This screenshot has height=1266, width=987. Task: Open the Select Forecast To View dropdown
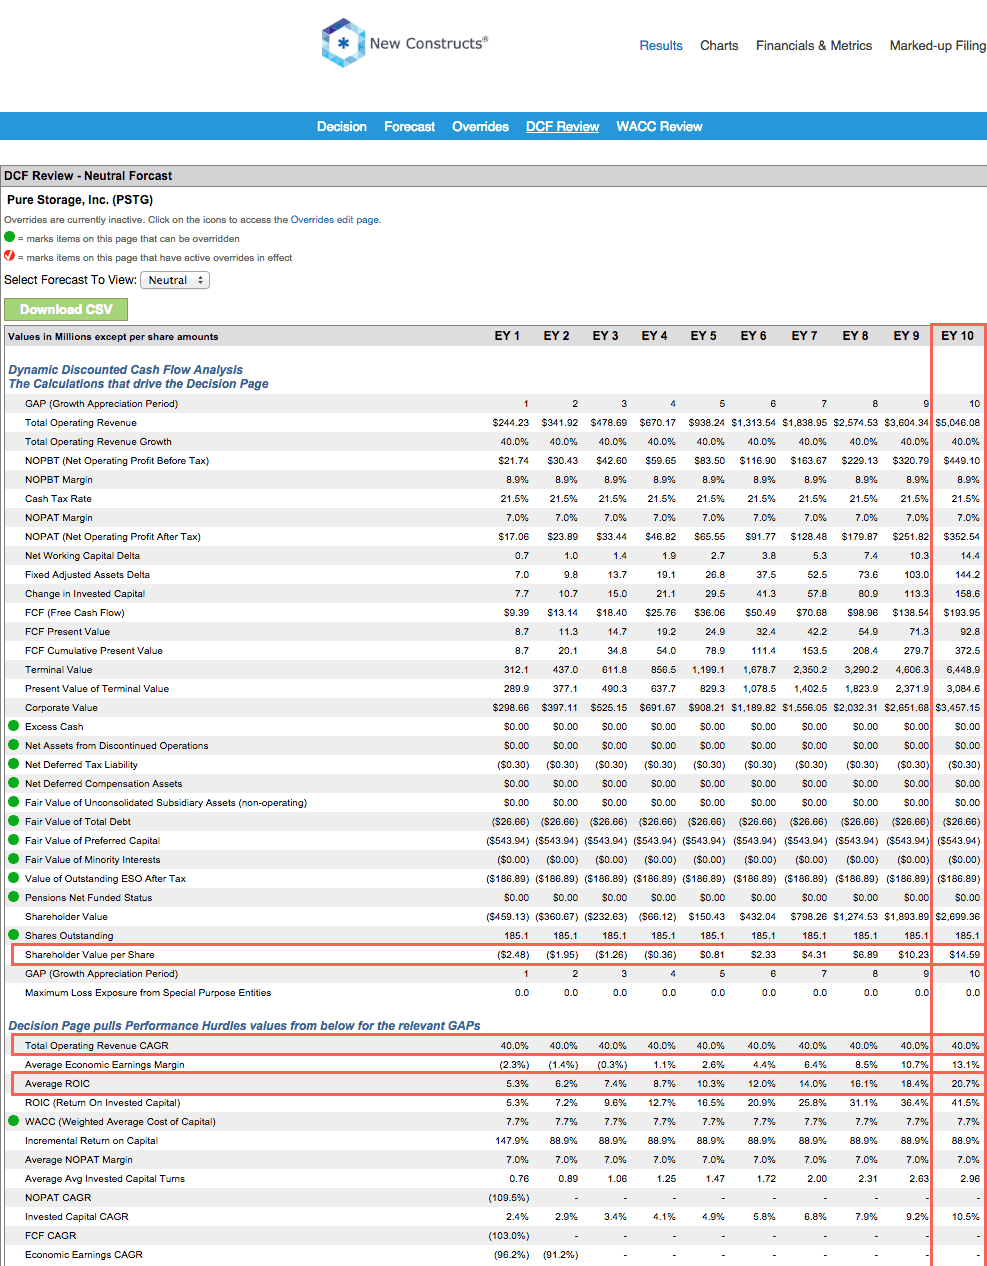click(x=175, y=280)
